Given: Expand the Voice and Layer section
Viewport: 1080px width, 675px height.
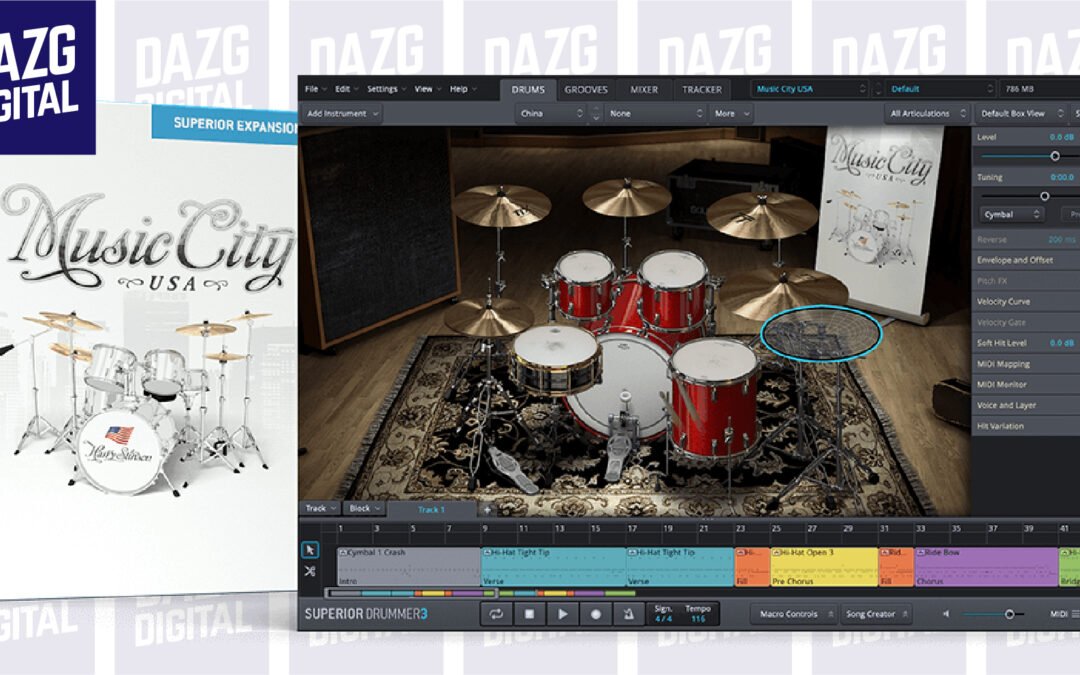Looking at the screenshot, I should click(1026, 405).
